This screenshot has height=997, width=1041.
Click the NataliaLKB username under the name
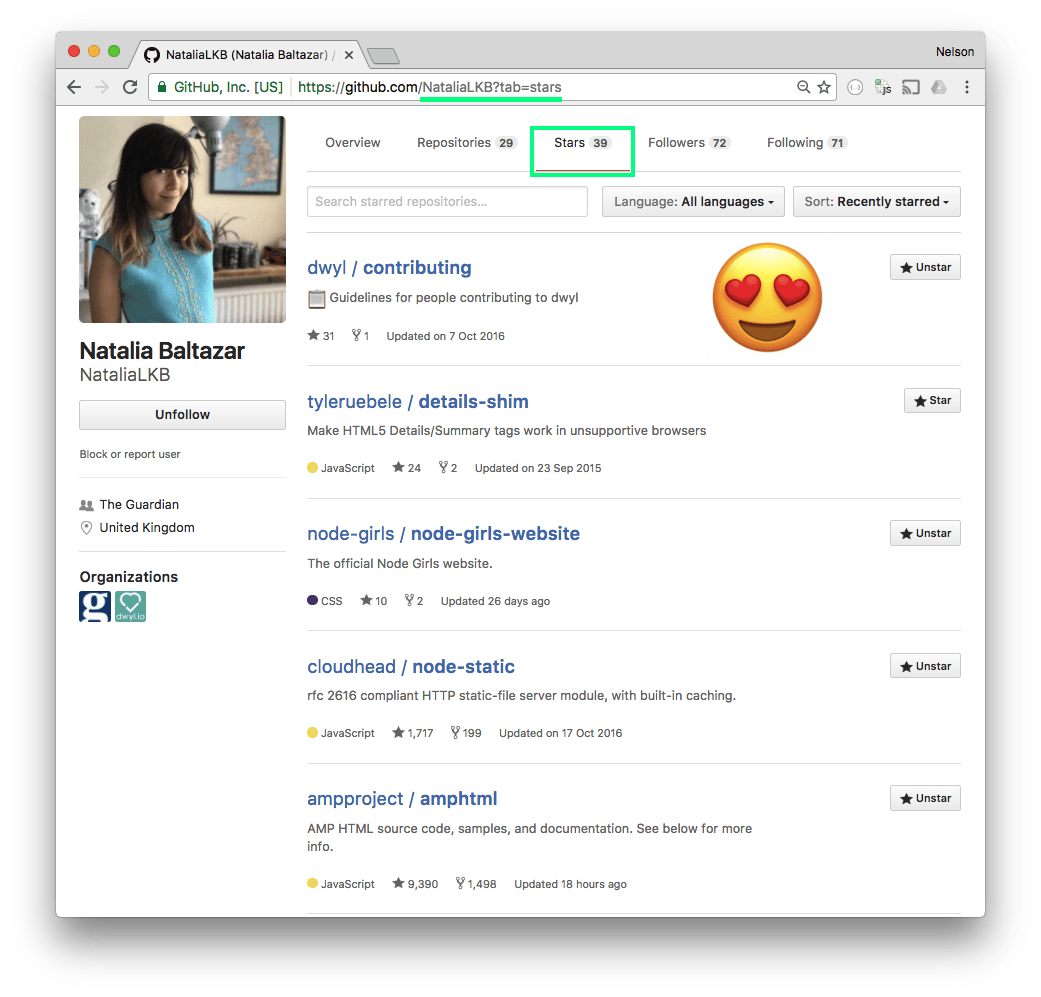125,375
